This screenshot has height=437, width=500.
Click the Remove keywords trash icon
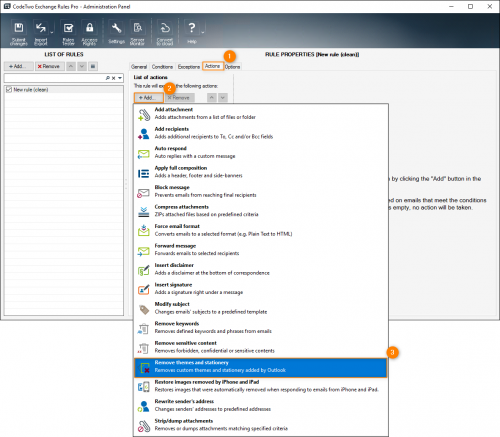pos(144,328)
